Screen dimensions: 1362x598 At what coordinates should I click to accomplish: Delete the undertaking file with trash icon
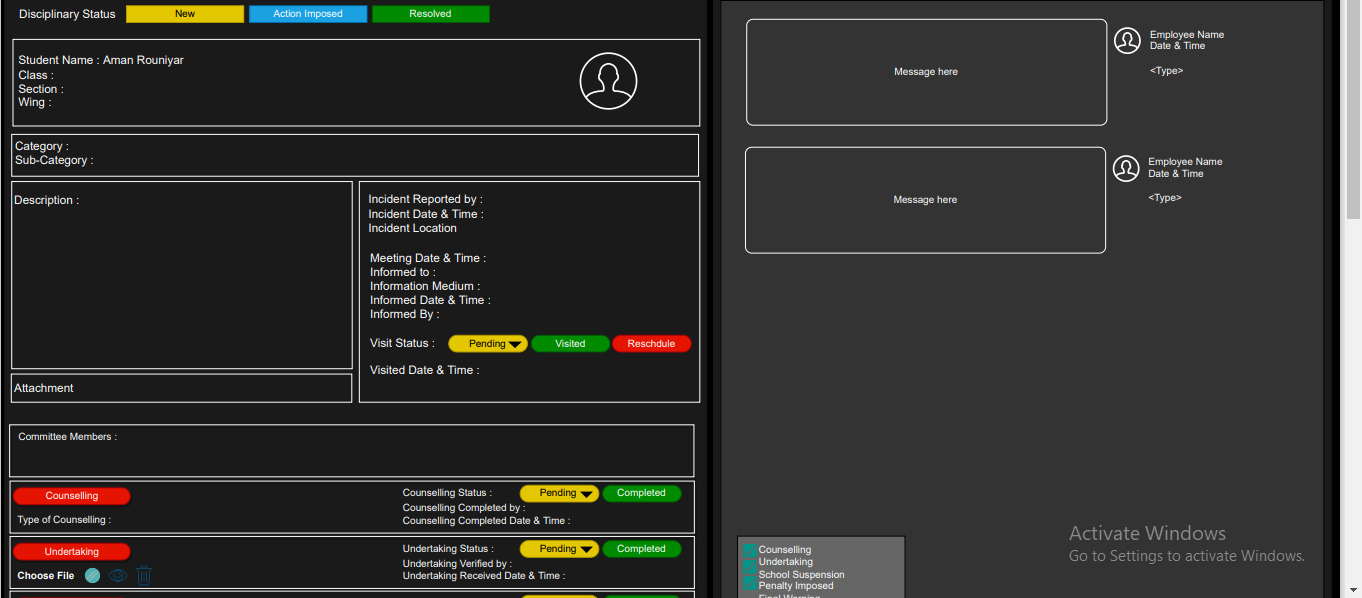tap(144, 575)
